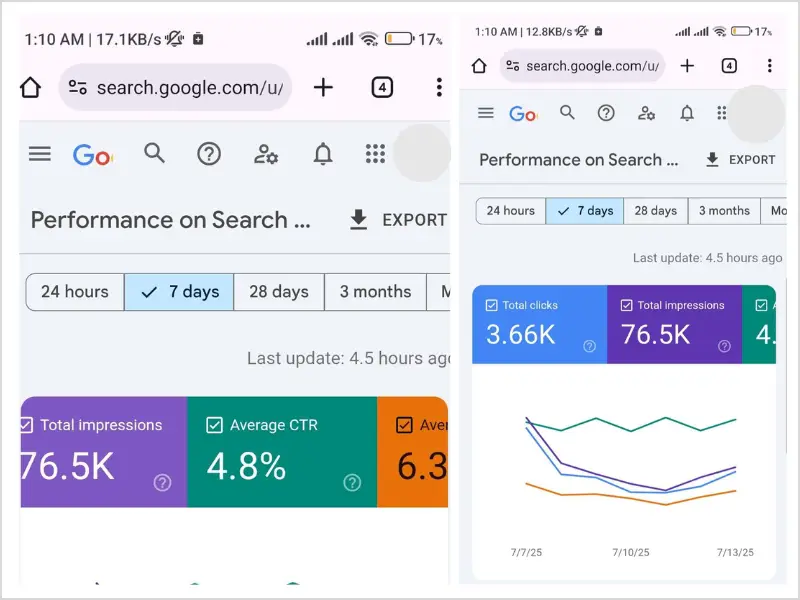The image size is (800, 600).
Task: Select 28 days range, right screenshot
Action: [656, 211]
